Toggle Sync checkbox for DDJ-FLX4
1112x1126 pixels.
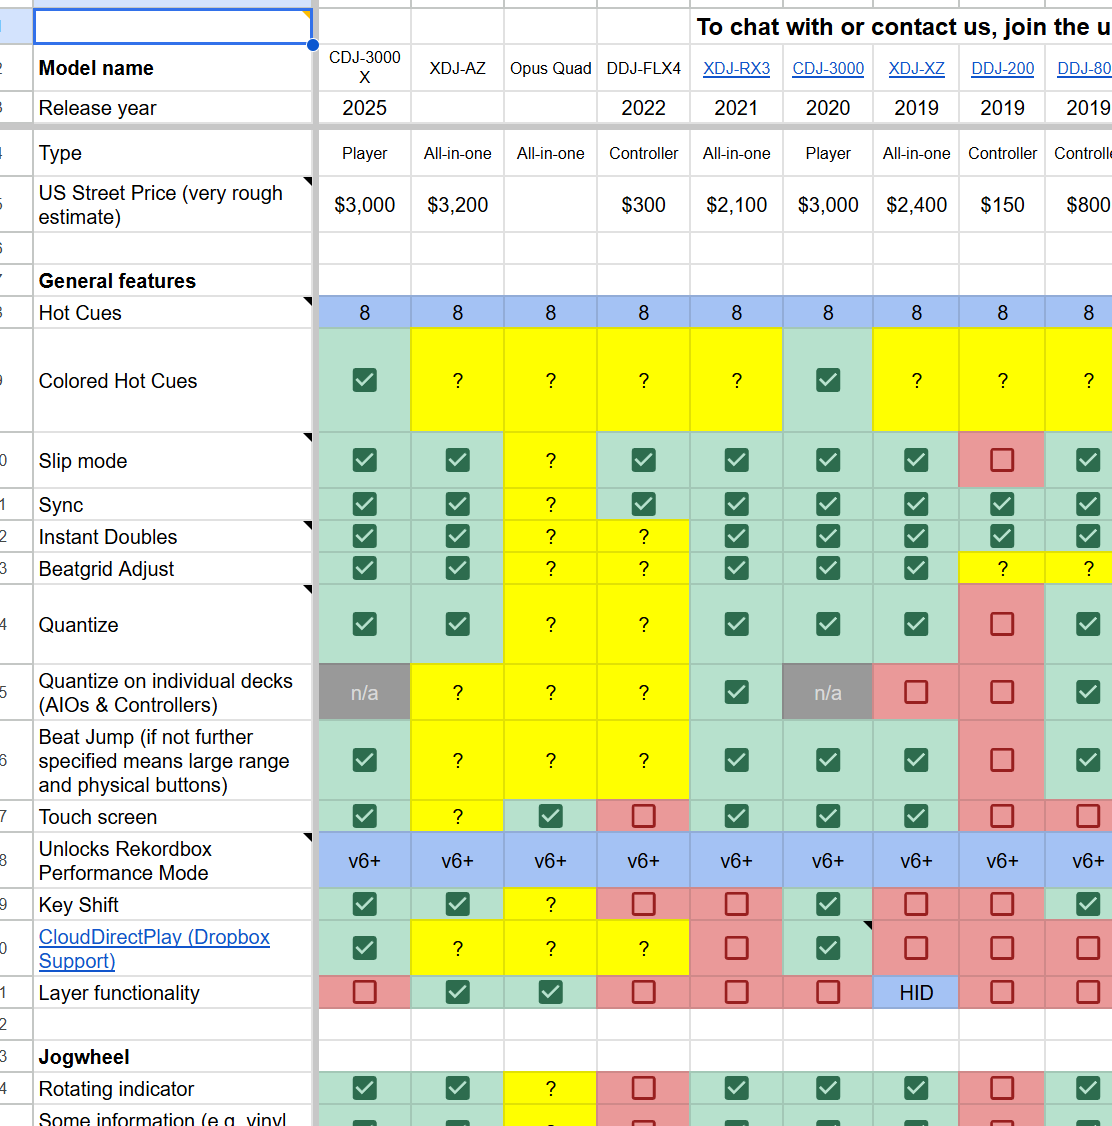click(x=643, y=504)
